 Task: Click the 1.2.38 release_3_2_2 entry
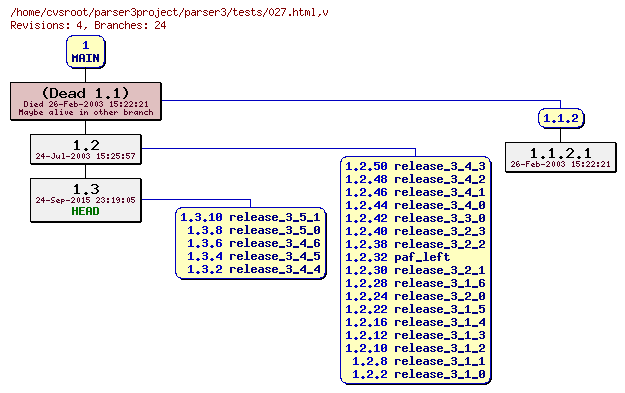[415, 244]
